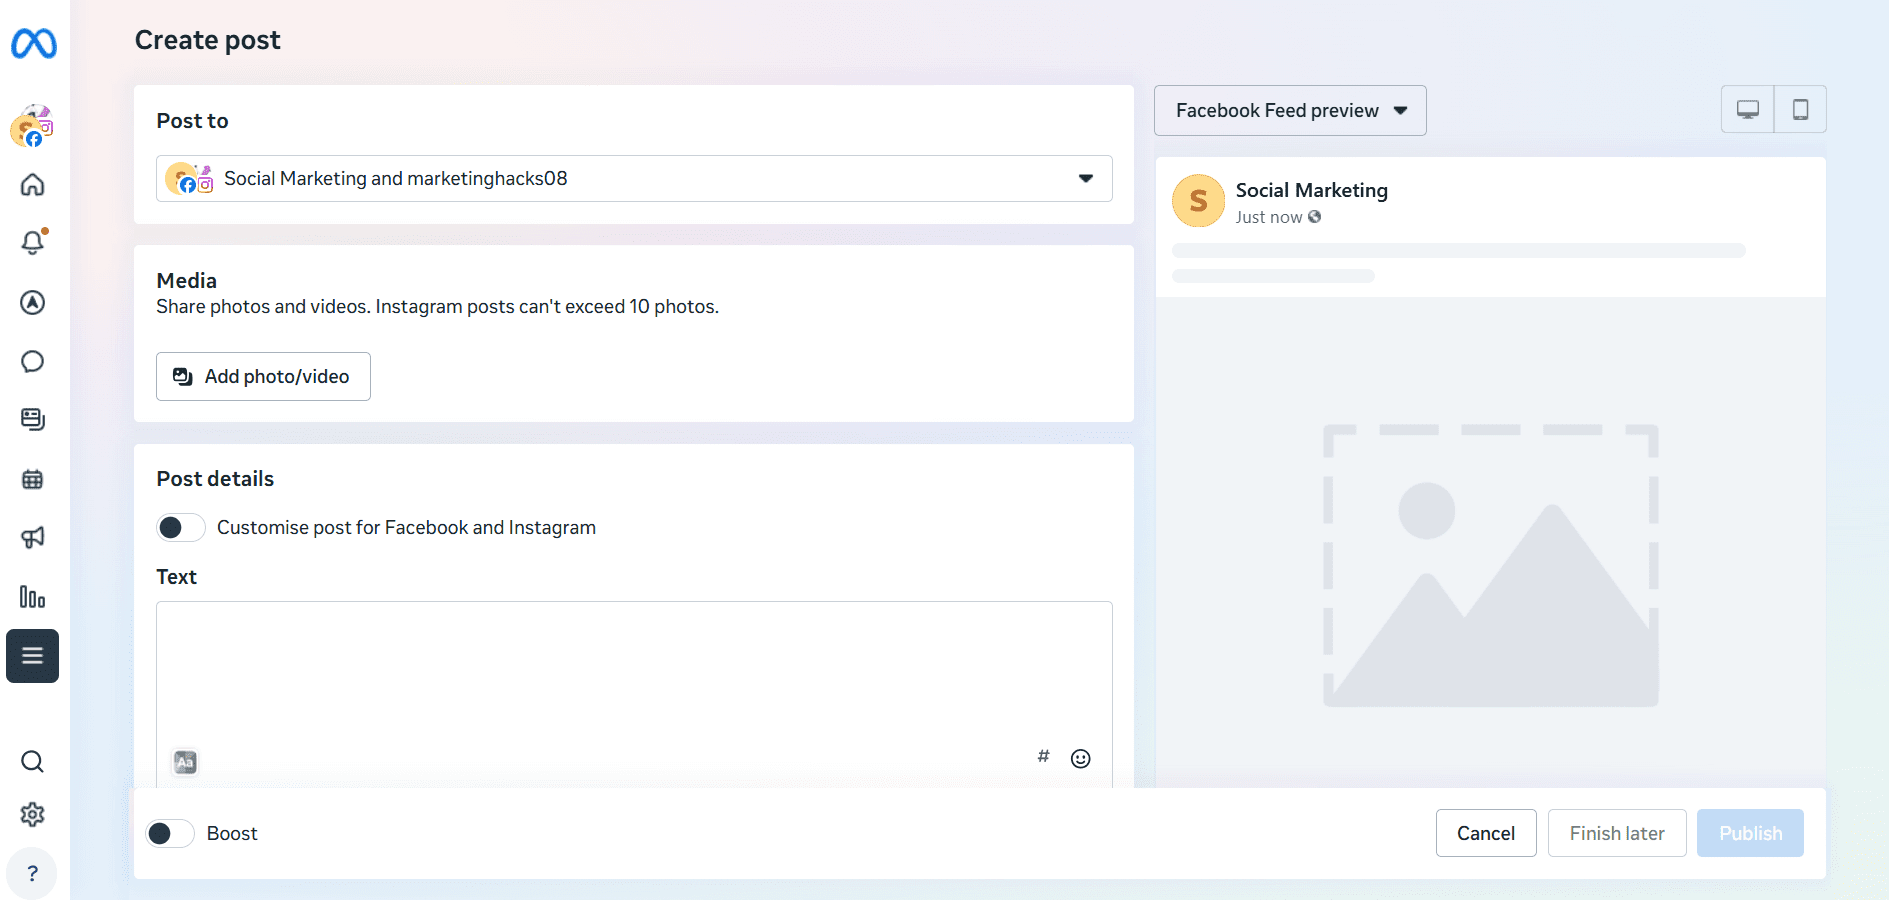Open the Help question mark menu
This screenshot has width=1889, height=900.
click(32, 873)
